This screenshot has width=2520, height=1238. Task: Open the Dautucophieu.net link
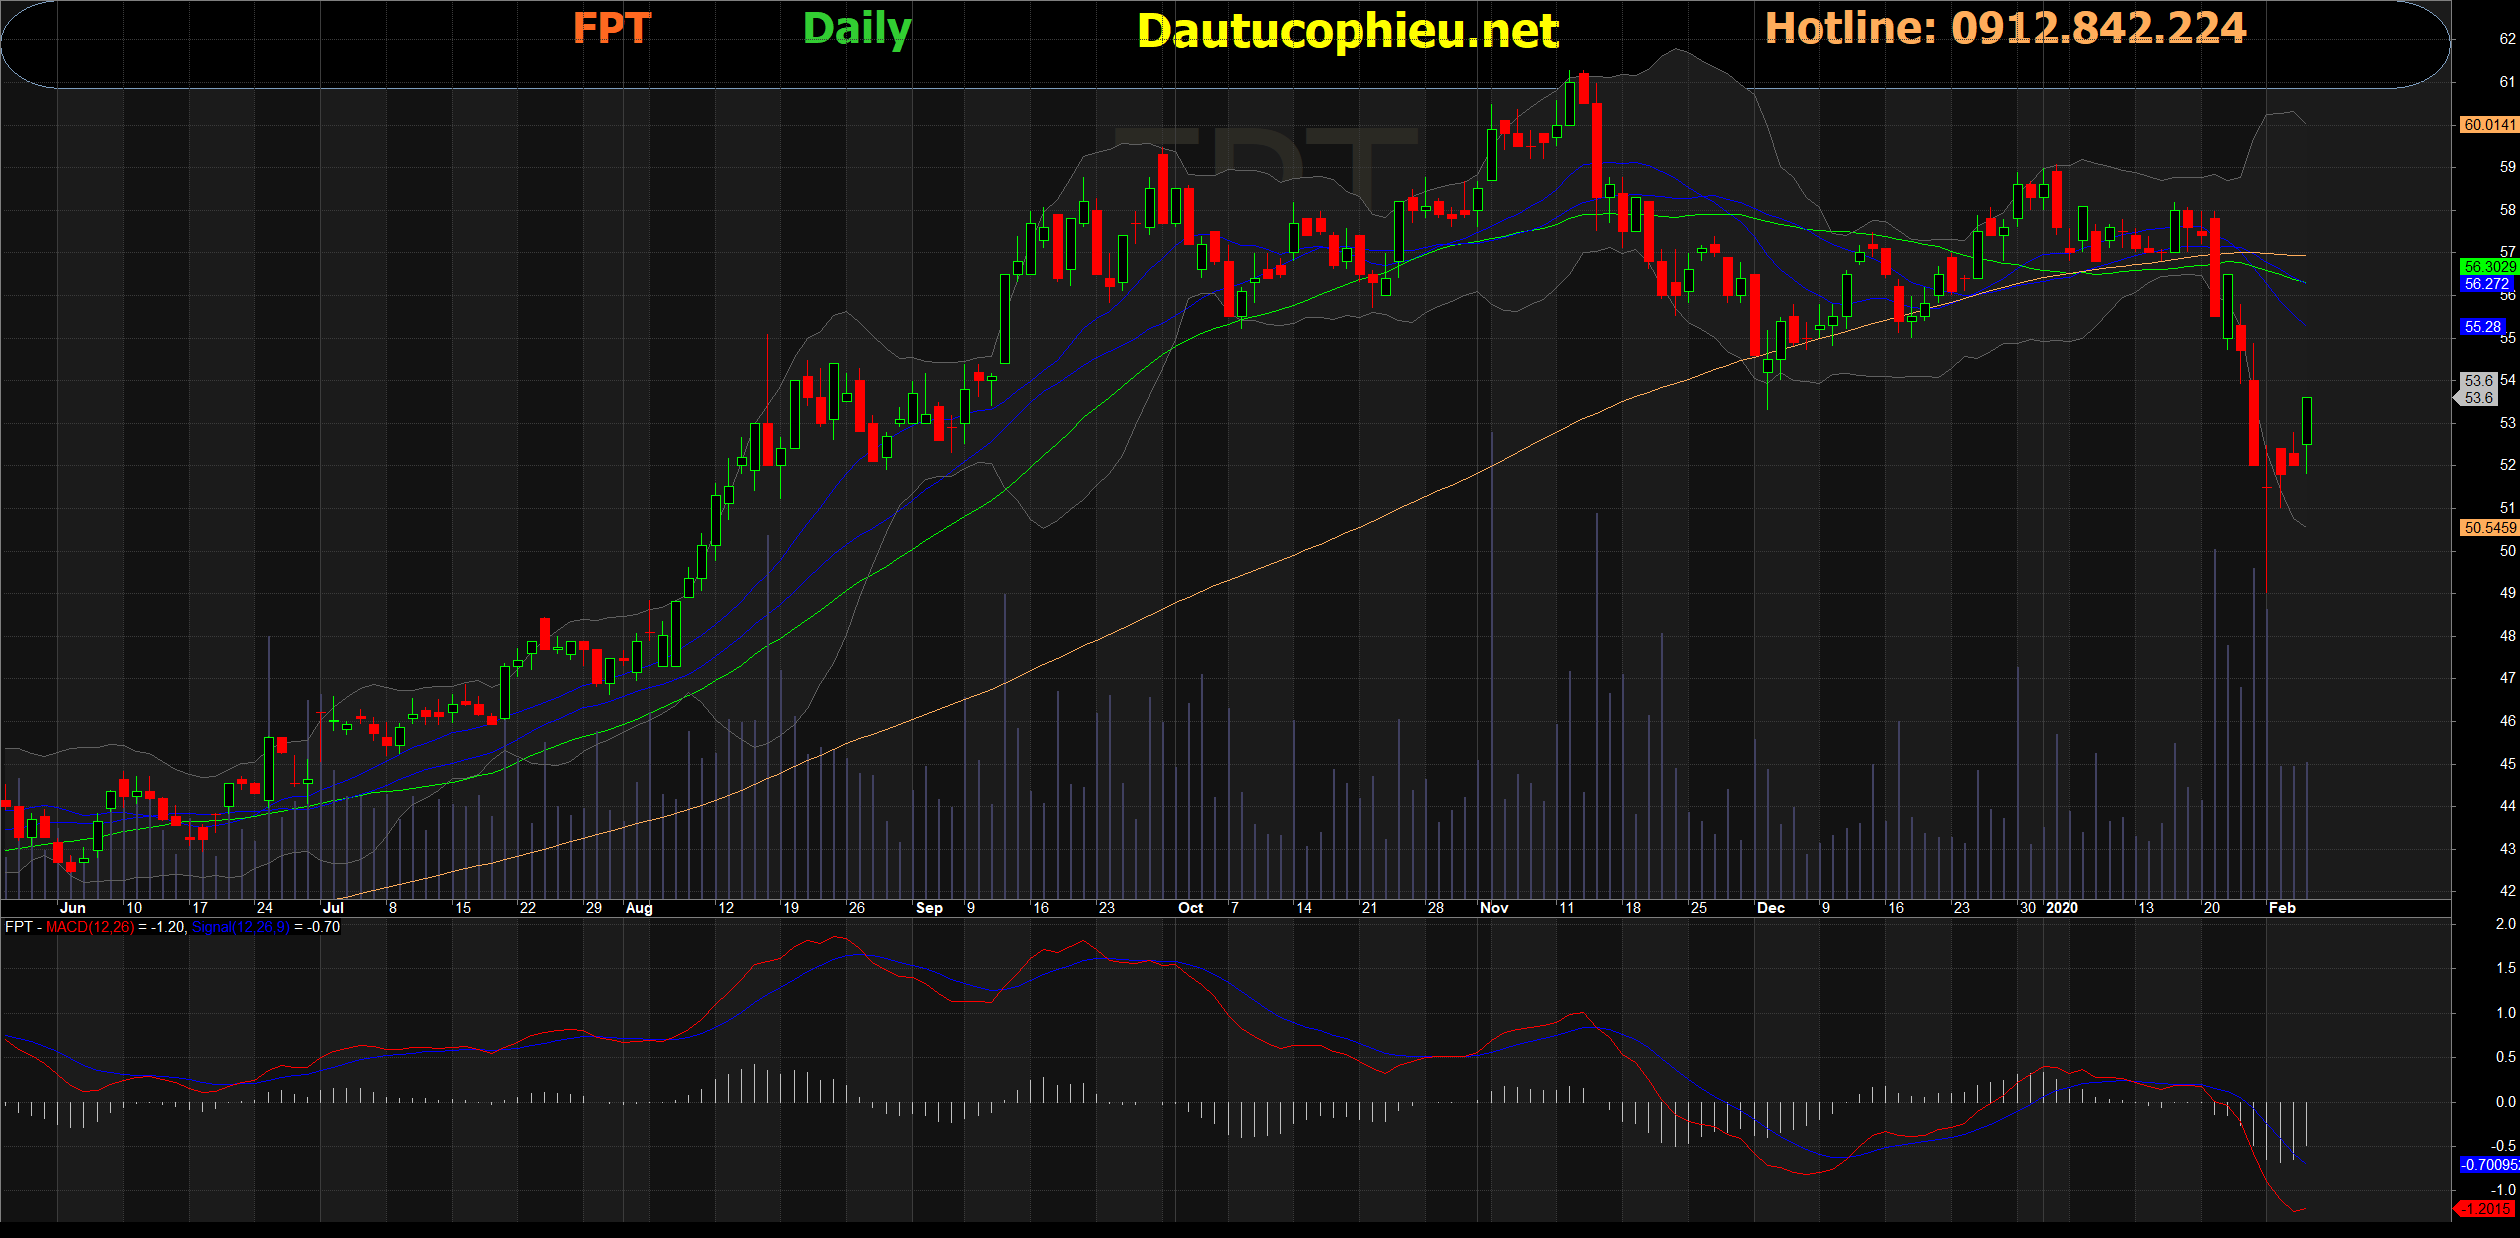click(1347, 31)
